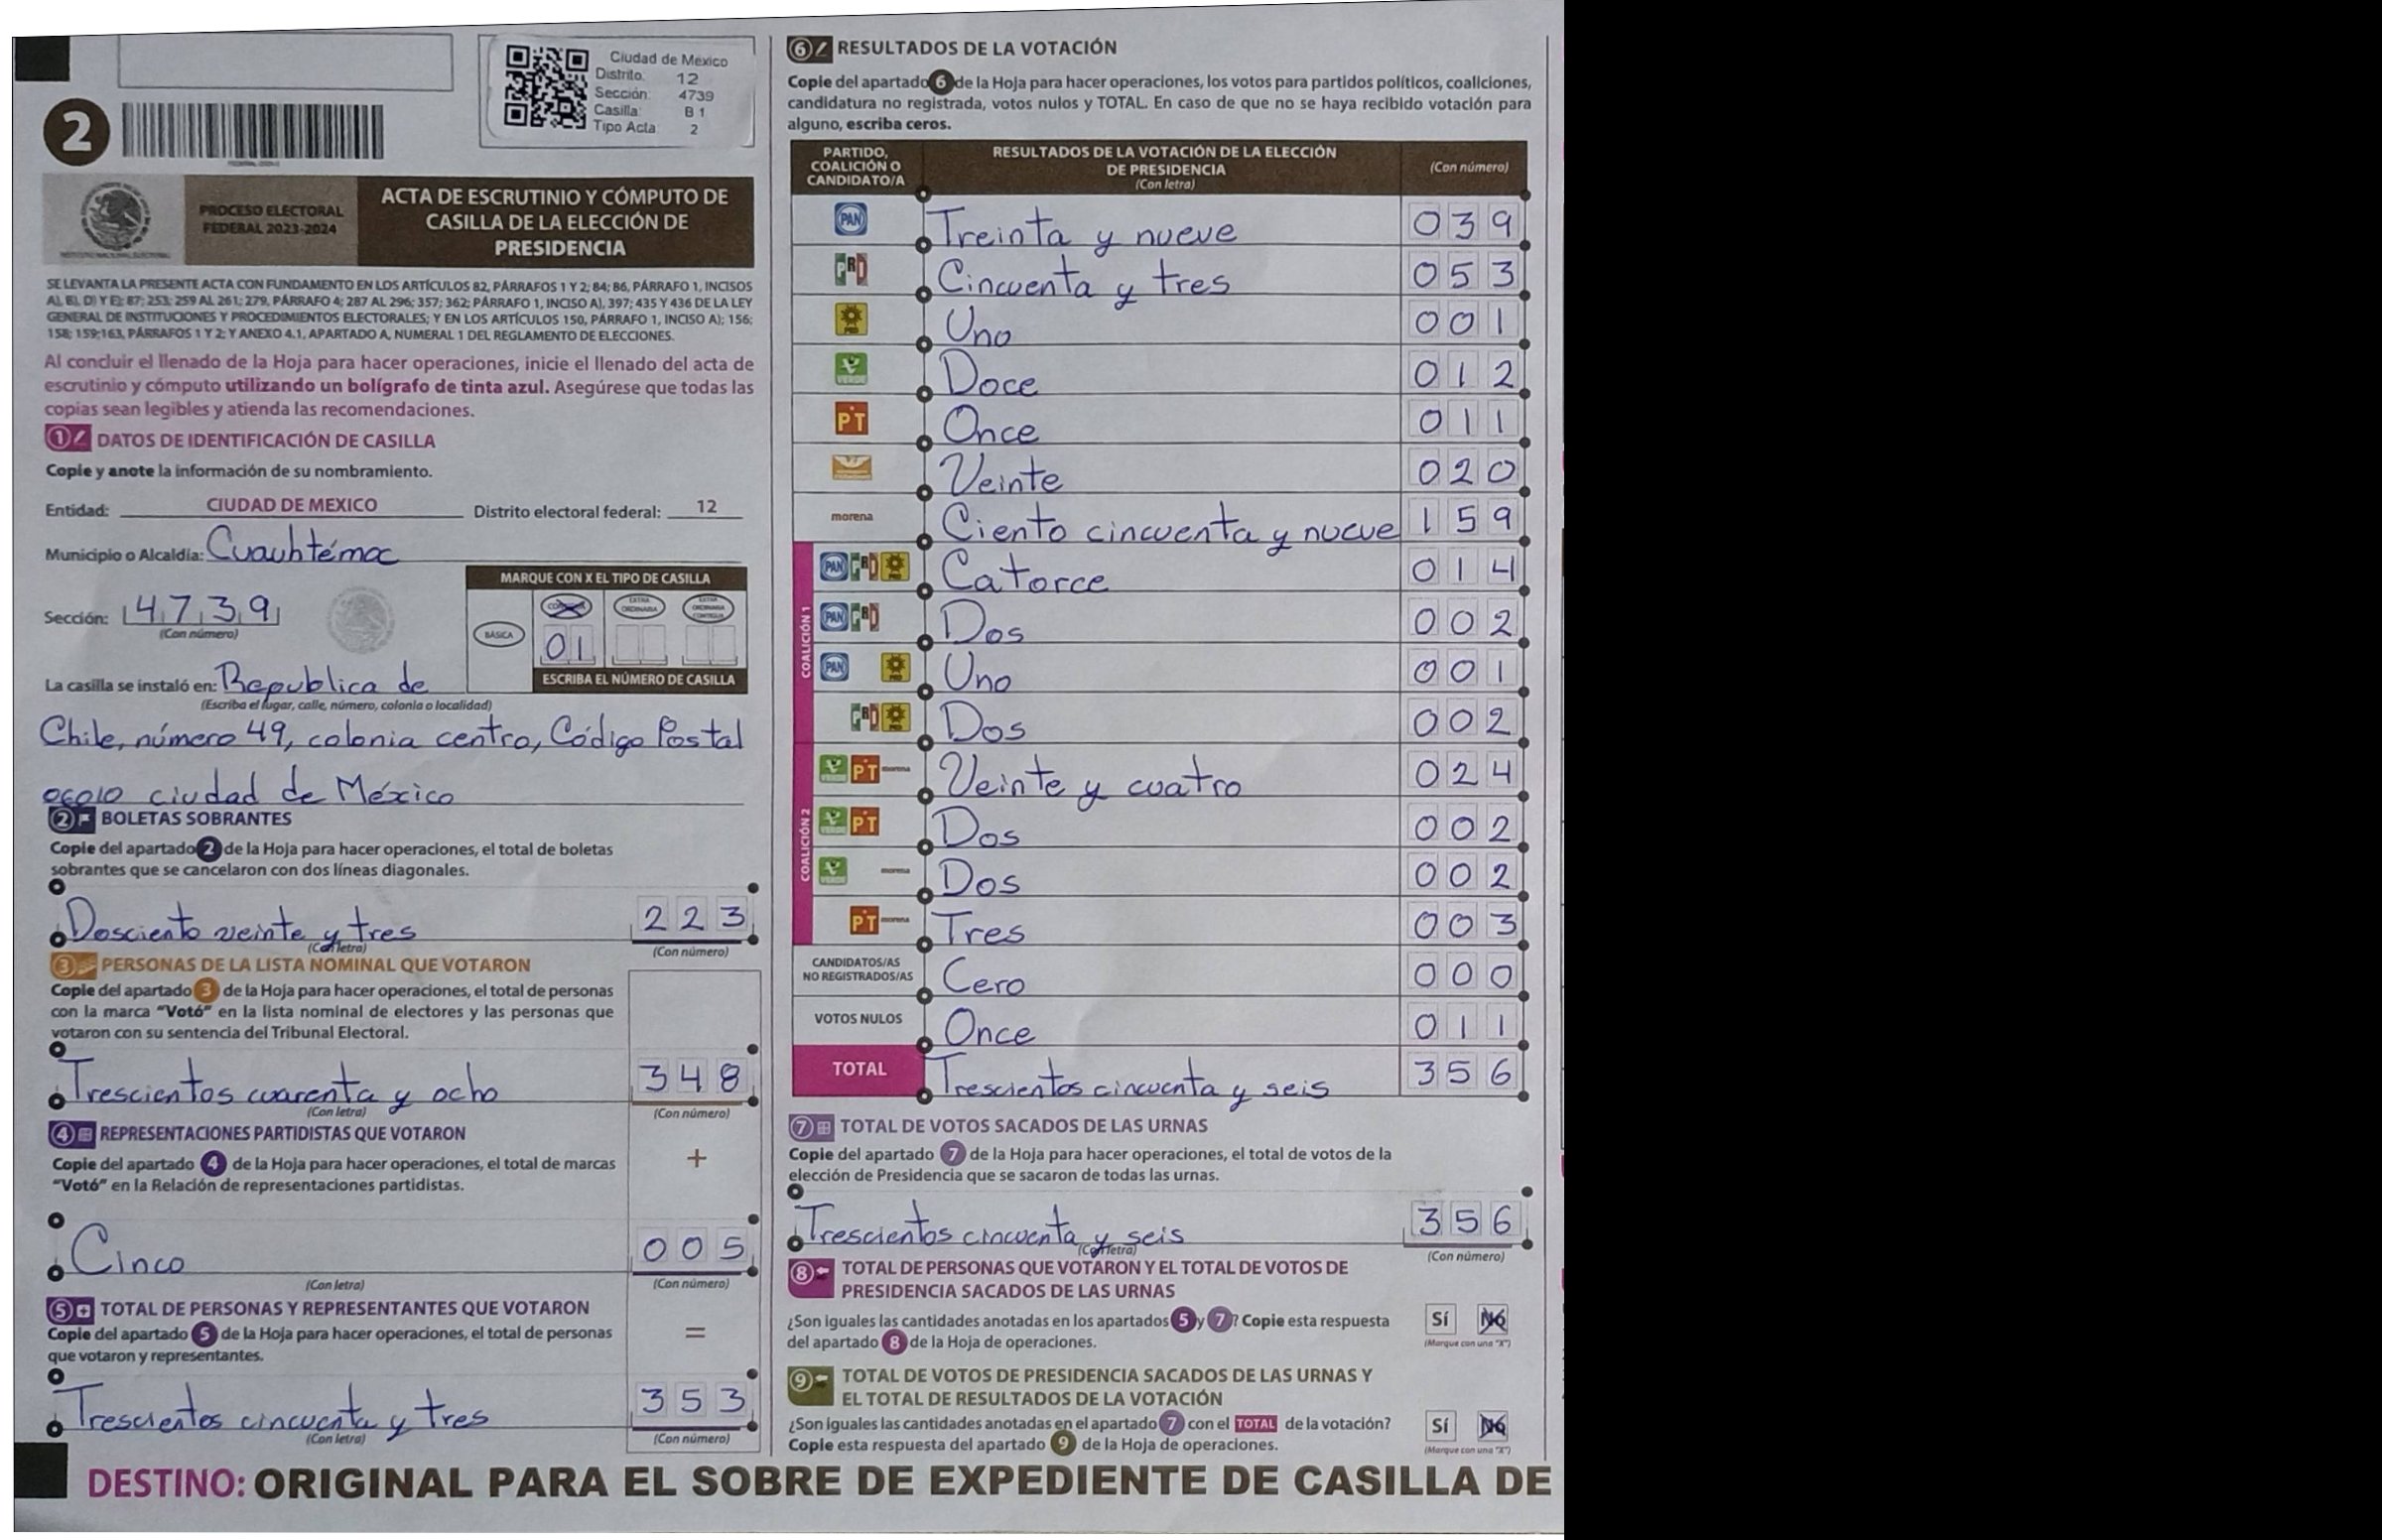Click the empty rectangular box at top left

point(285,62)
